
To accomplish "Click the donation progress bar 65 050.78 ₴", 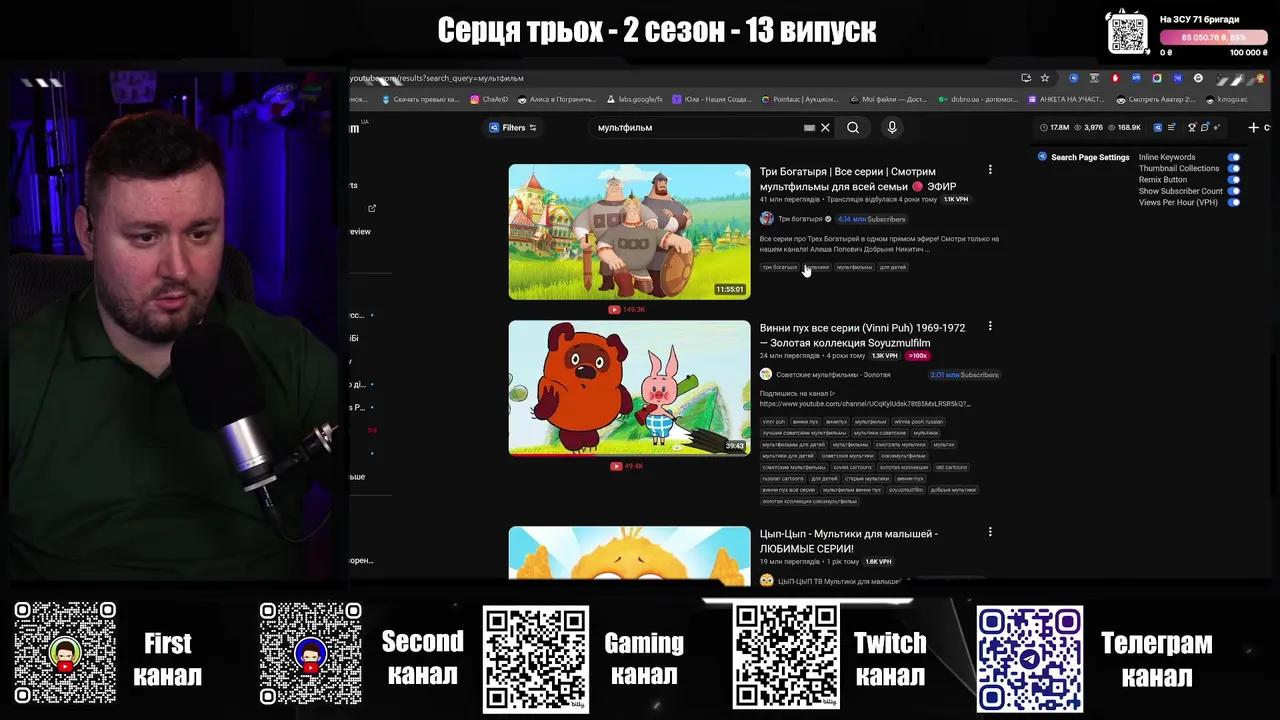I will pos(1214,38).
